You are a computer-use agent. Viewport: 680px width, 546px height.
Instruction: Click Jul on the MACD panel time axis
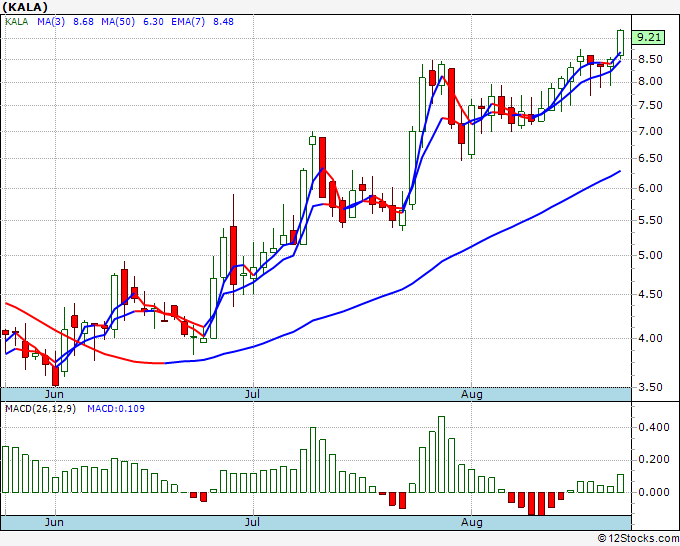252,522
